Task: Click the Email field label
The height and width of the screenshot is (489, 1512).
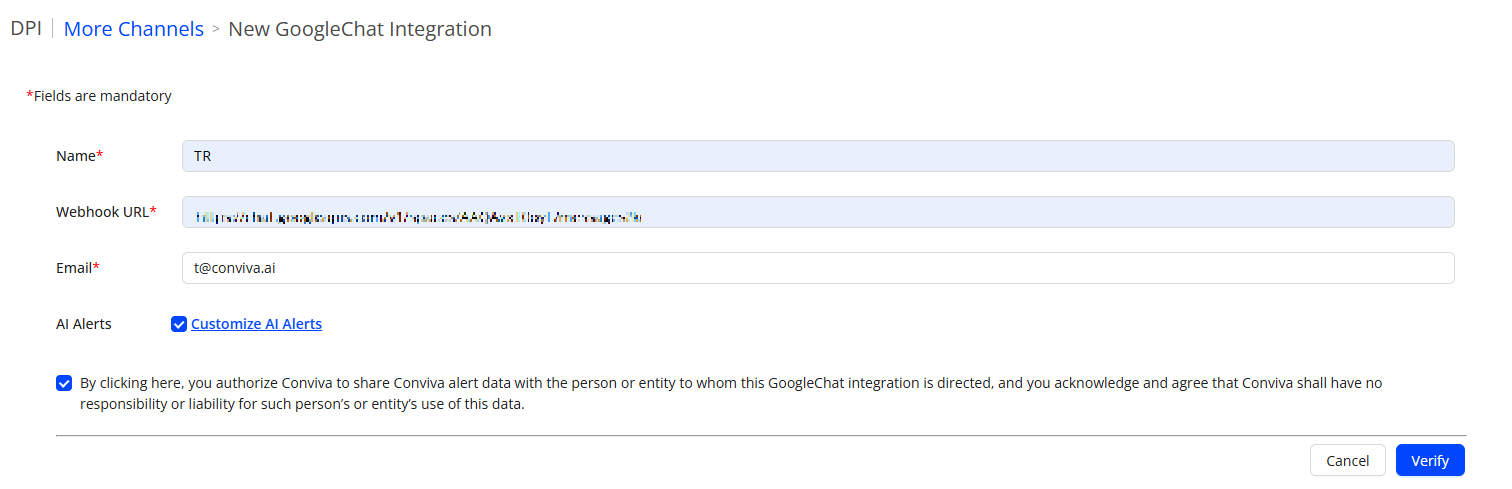Action: (x=74, y=268)
